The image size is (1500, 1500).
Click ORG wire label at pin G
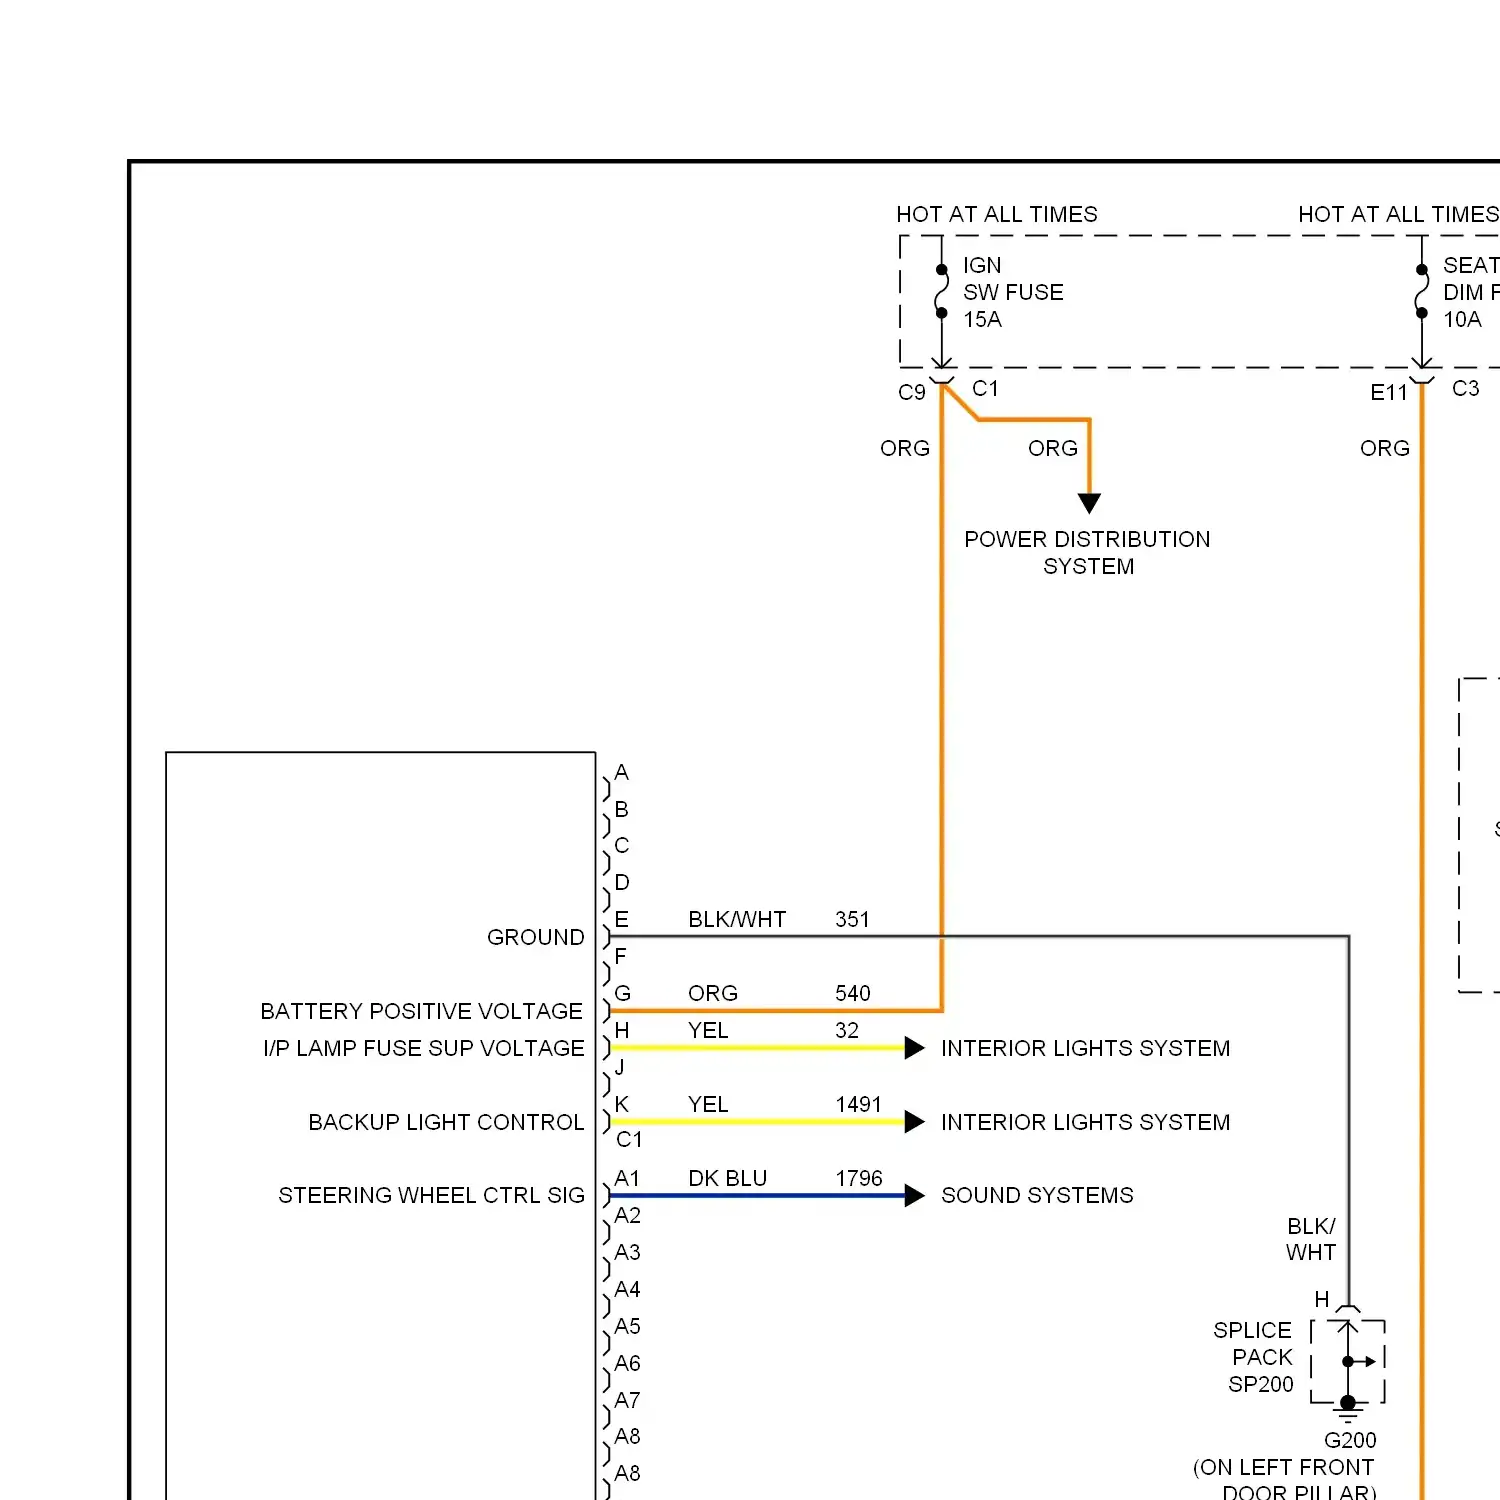[713, 993]
